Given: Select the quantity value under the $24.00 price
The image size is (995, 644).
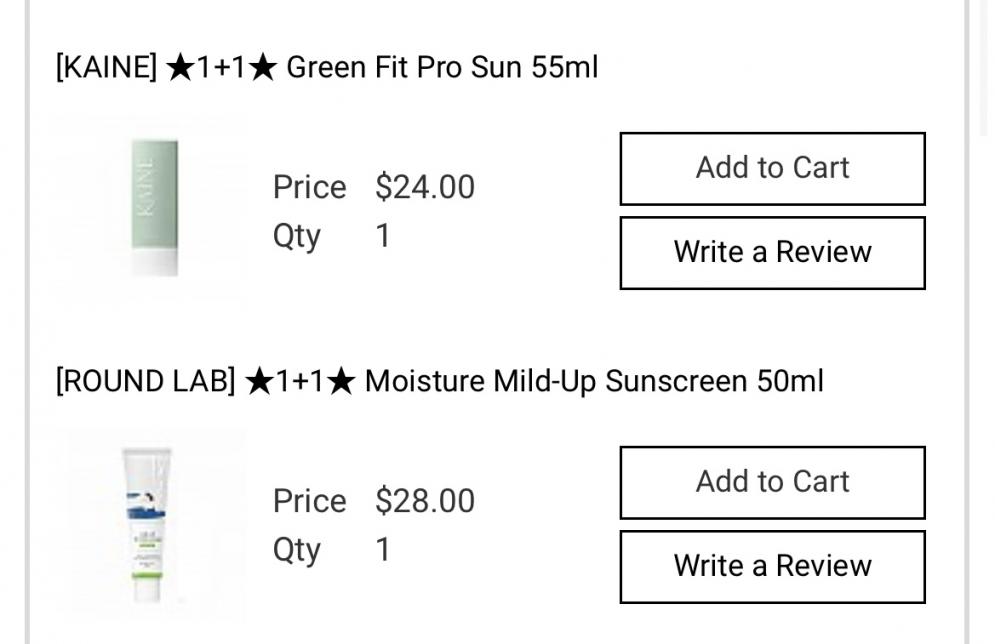Looking at the screenshot, I should click(x=383, y=236).
